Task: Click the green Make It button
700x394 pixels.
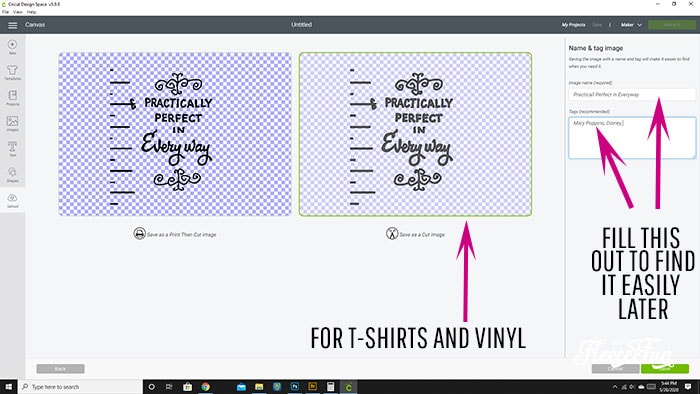Action: (671, 25)
